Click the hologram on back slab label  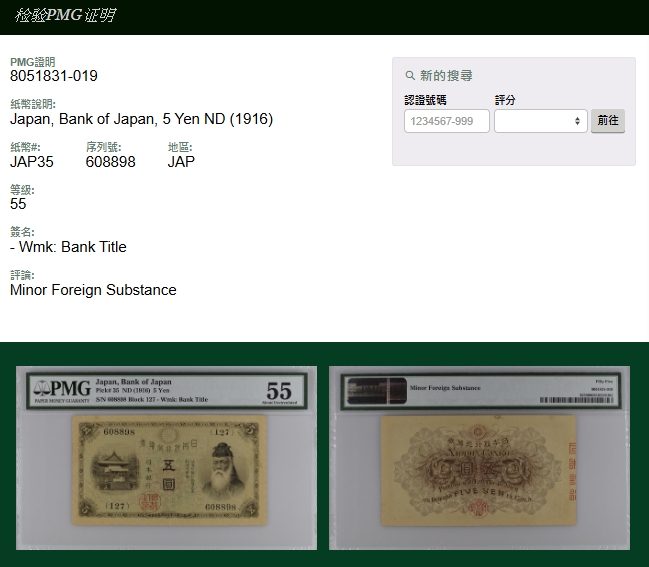click(377, 391)
